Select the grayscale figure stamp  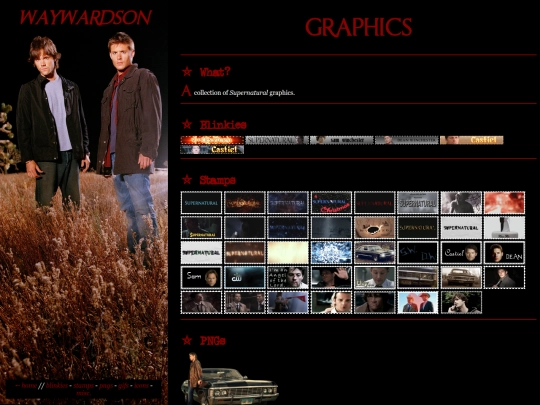(461, 203)
